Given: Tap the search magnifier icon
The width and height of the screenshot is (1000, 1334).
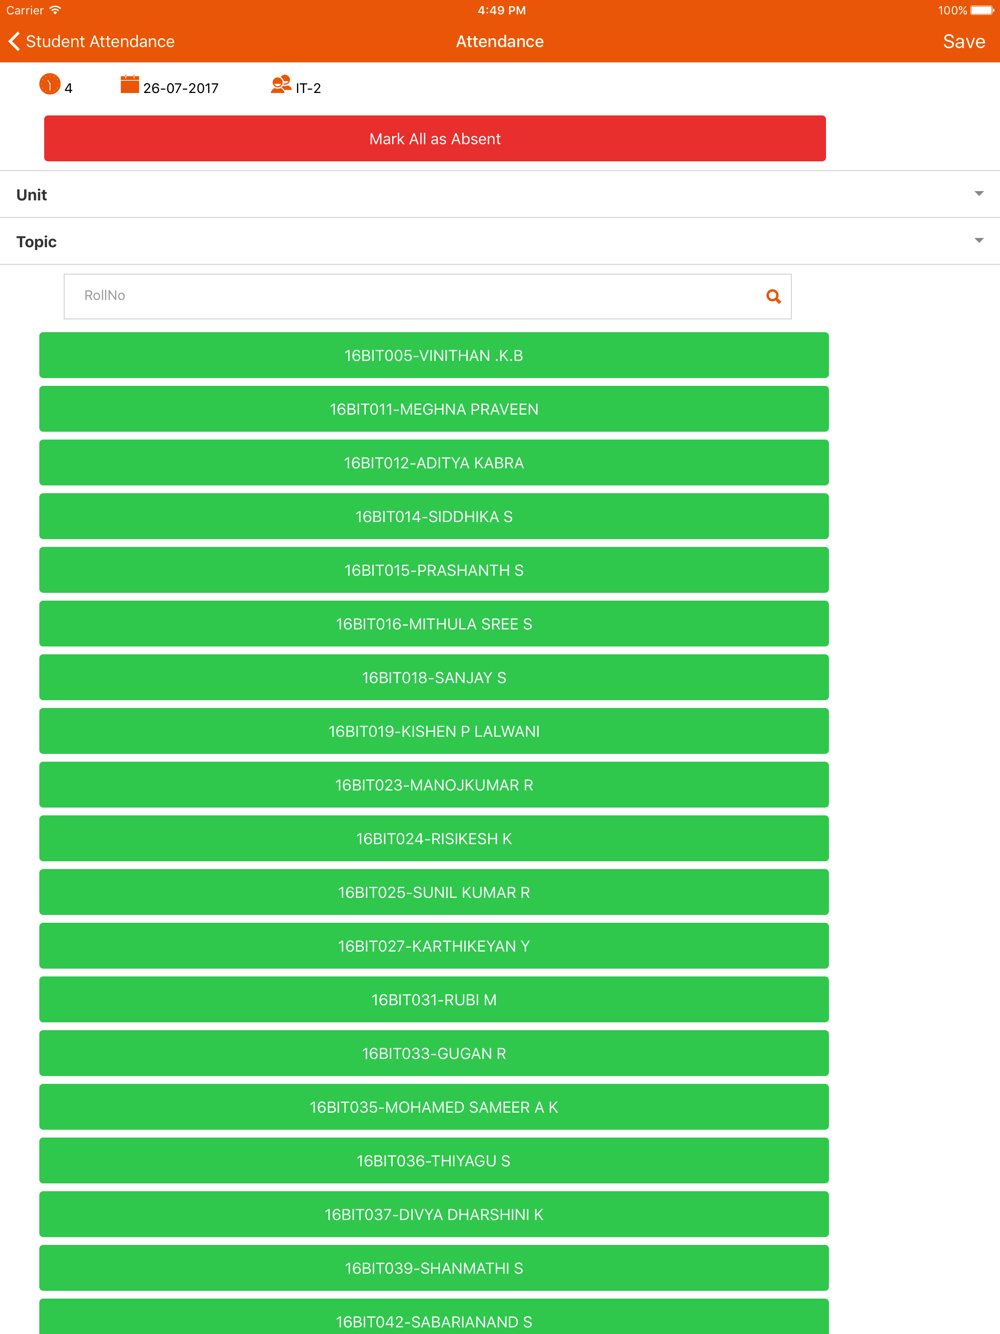Looking at the screenshot, I should pos(773,296).
